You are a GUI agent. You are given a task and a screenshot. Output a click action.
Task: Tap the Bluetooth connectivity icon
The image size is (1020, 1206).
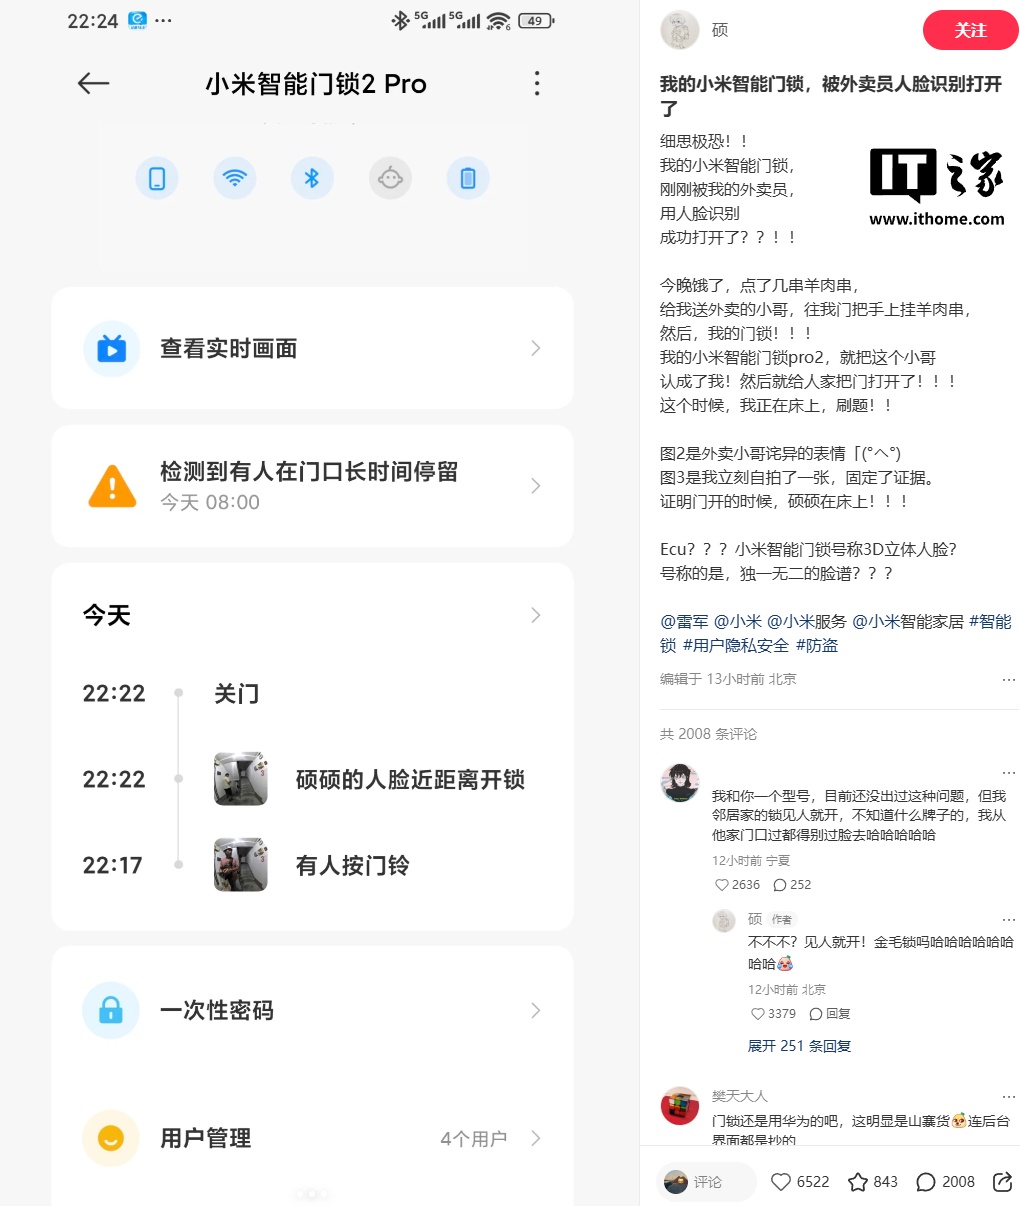tap(312, 177)
